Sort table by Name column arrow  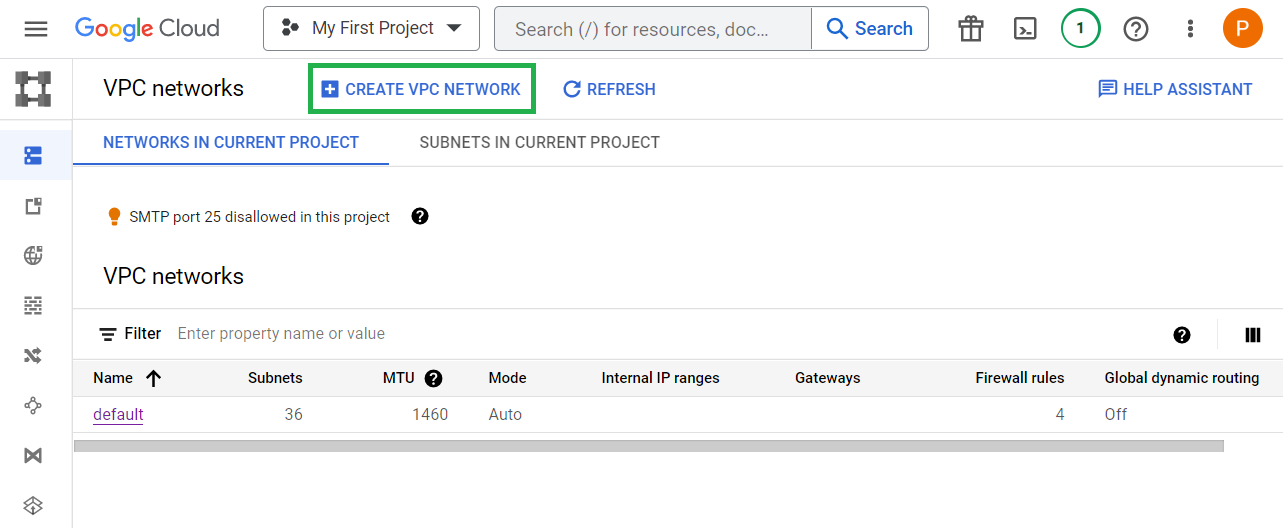153,378
